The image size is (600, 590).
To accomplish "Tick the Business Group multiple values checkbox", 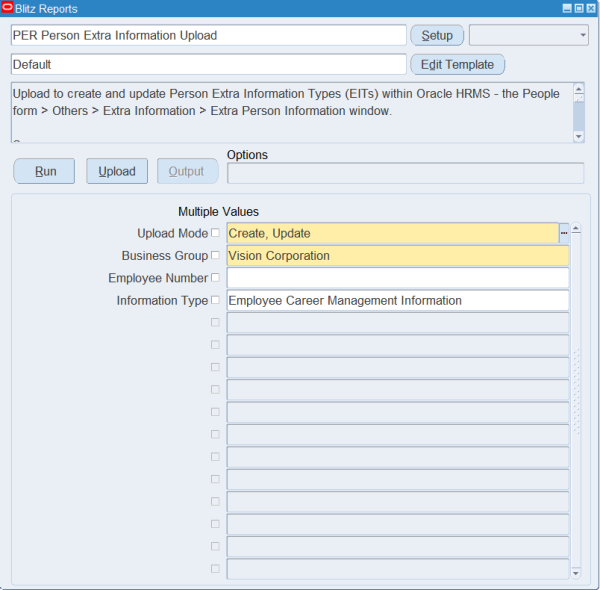I will [x=215, y=255].
